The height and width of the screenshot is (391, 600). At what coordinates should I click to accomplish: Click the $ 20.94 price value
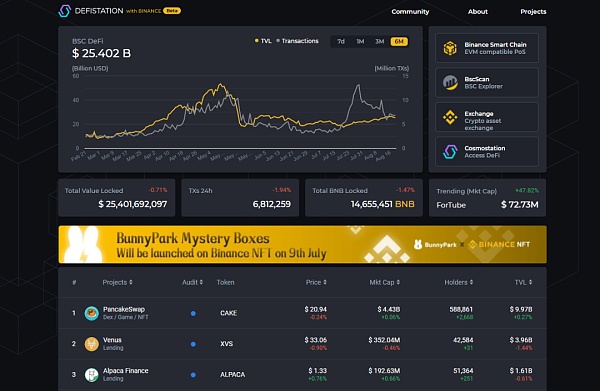[x=316, y=309]
